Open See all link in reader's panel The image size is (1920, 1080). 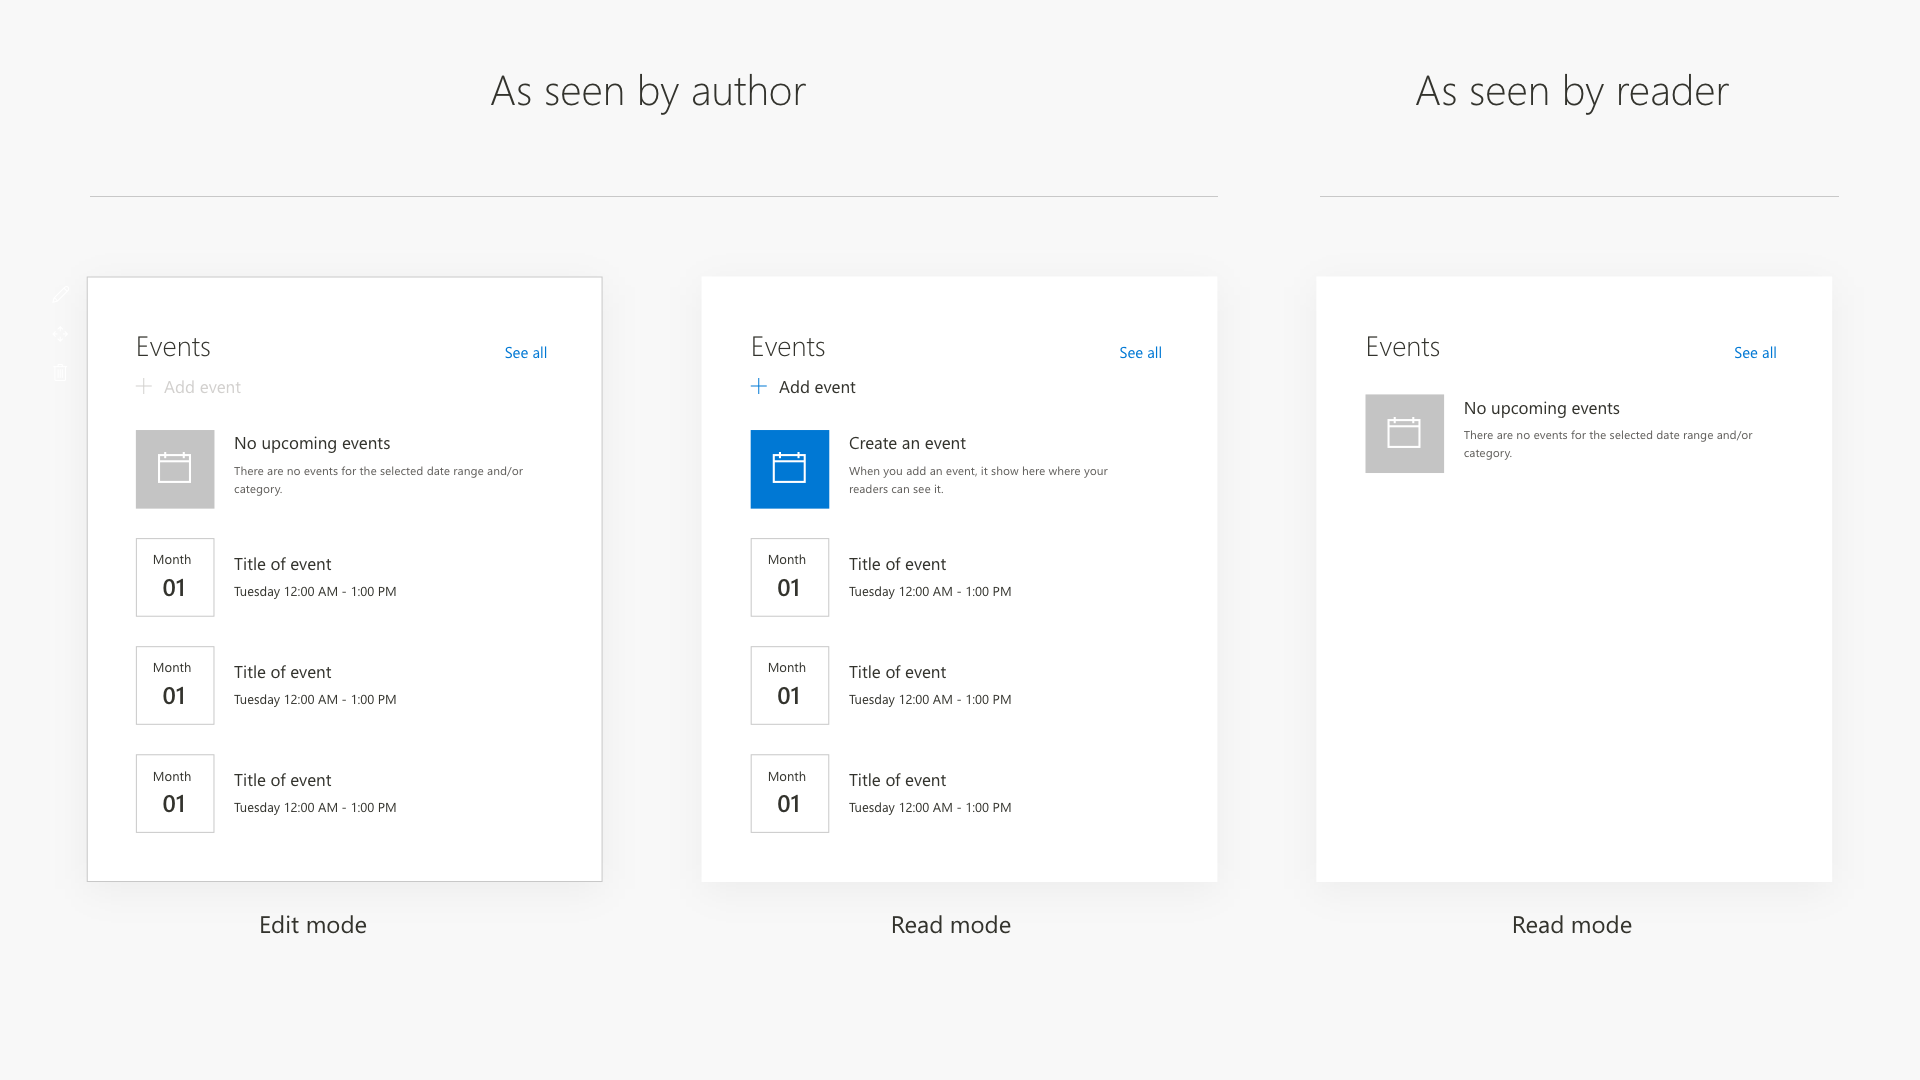pos(1755,353)
